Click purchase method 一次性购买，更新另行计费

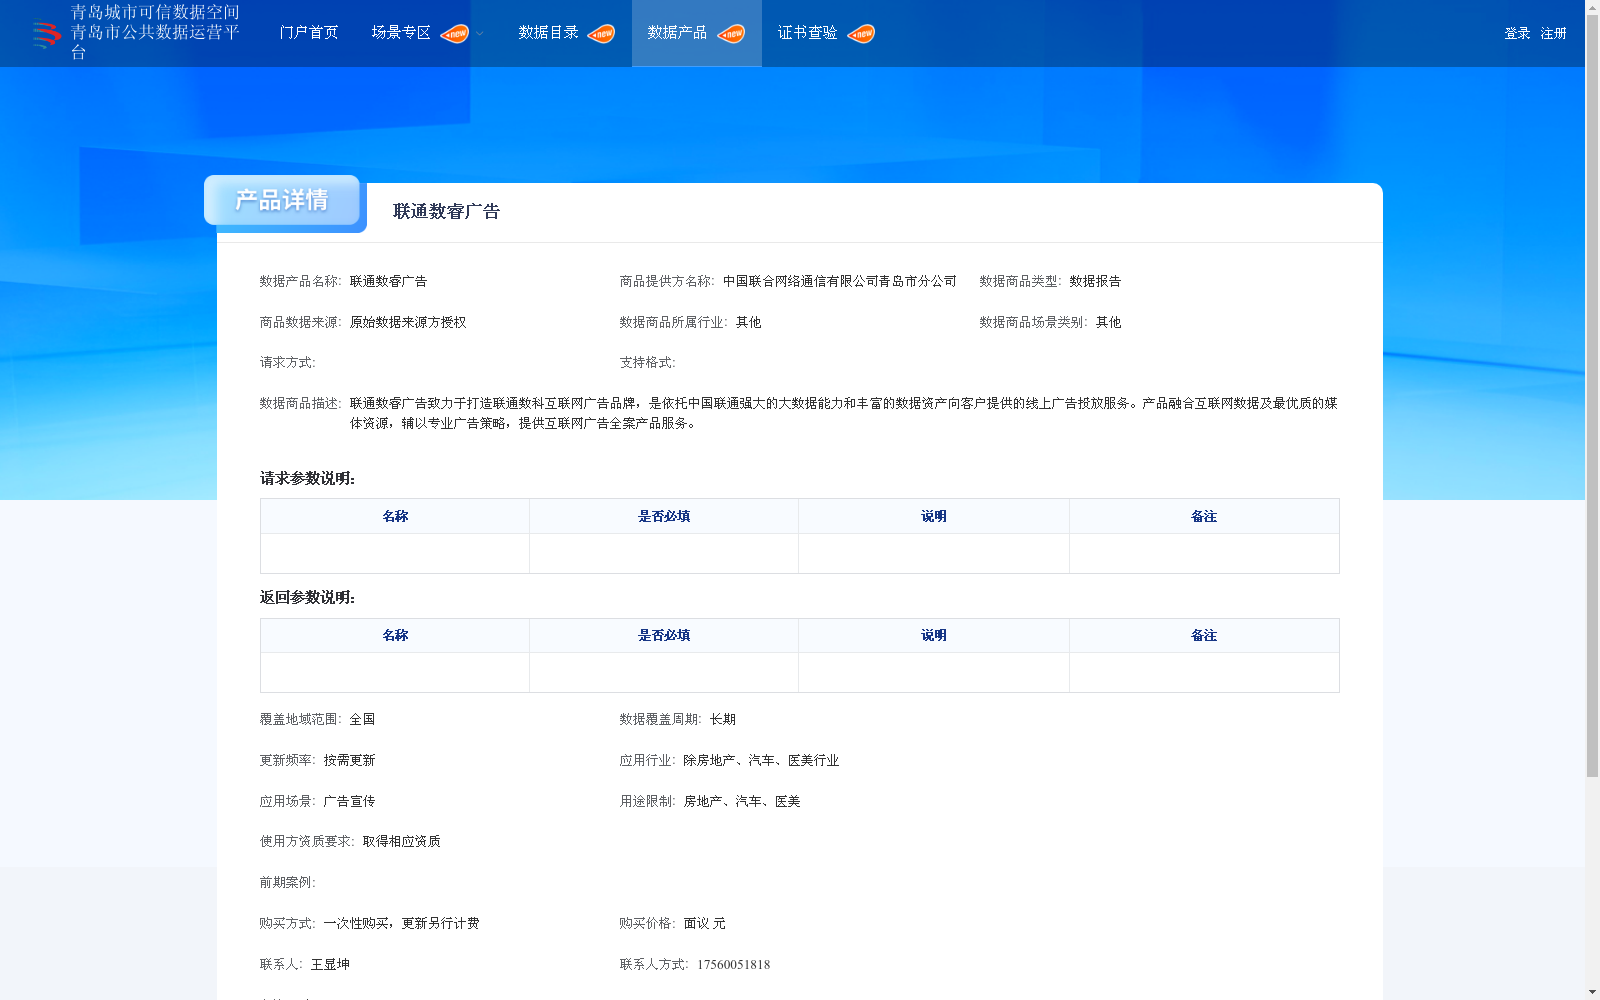click(x=401, y=924)
